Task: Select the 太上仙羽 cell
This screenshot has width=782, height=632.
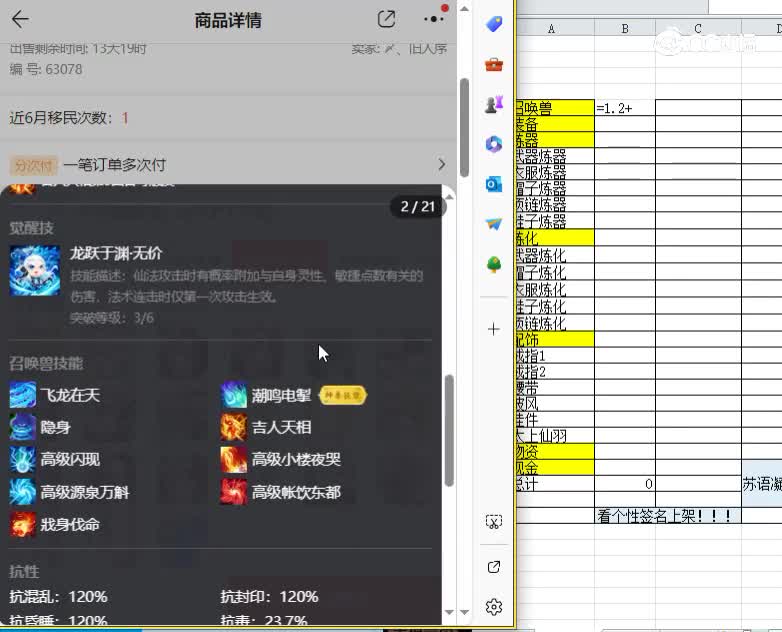Action: coord(555,436)
